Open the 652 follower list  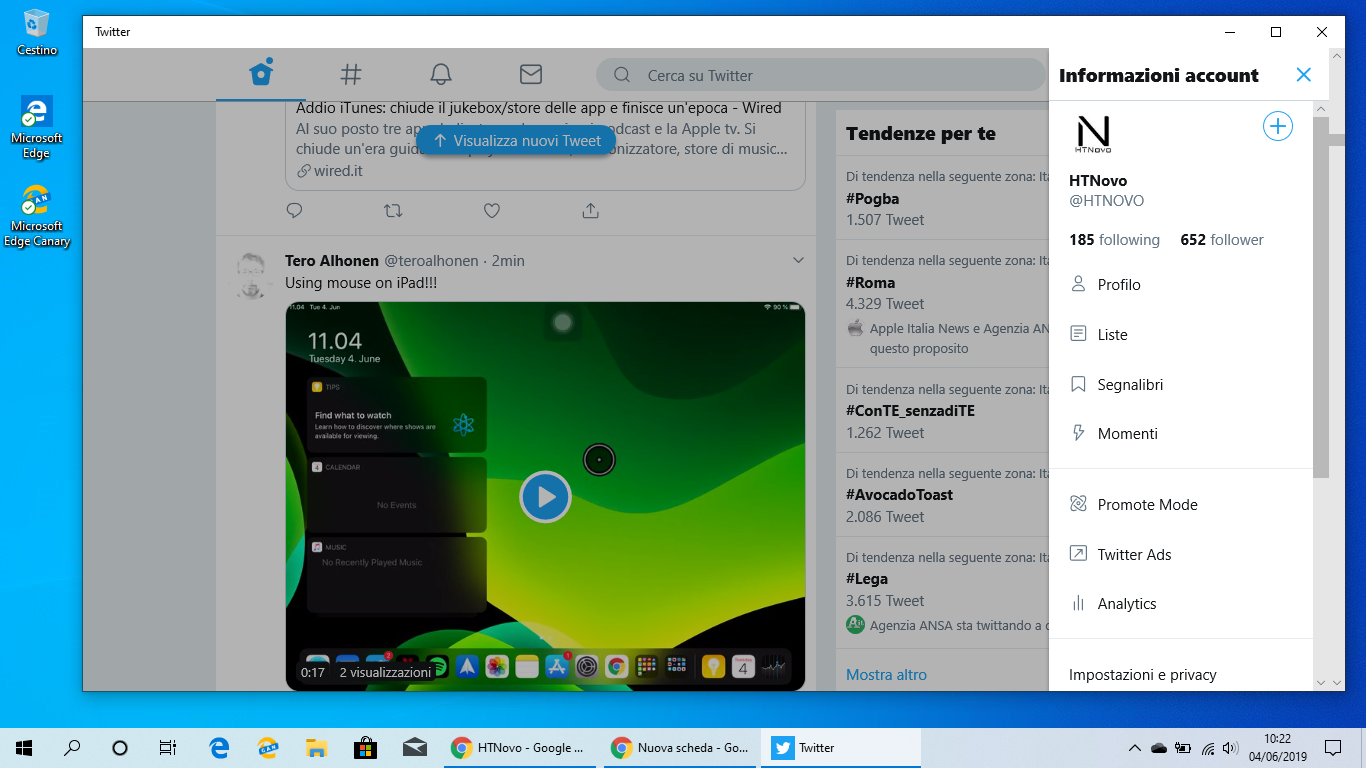1222,240
